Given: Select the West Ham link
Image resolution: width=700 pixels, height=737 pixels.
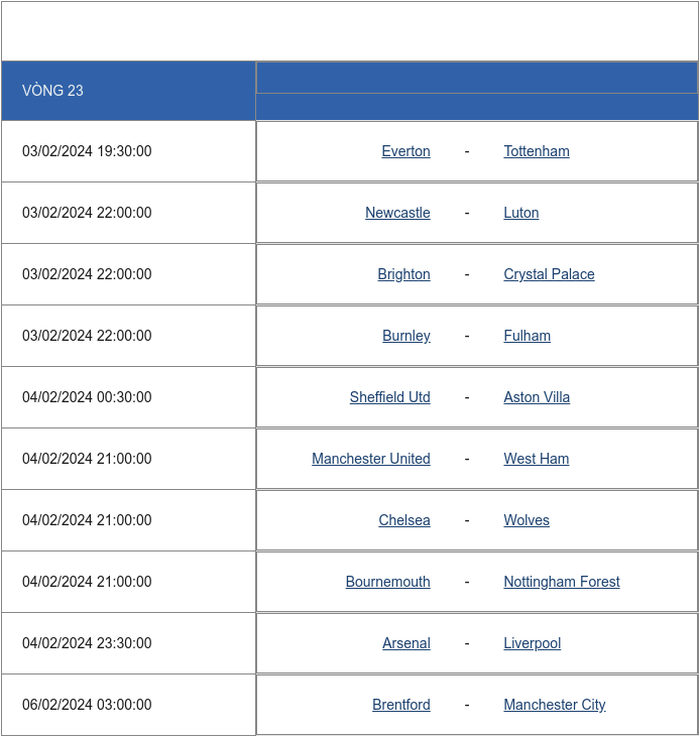Looking at the screenshot, I should tap(536, 459).
